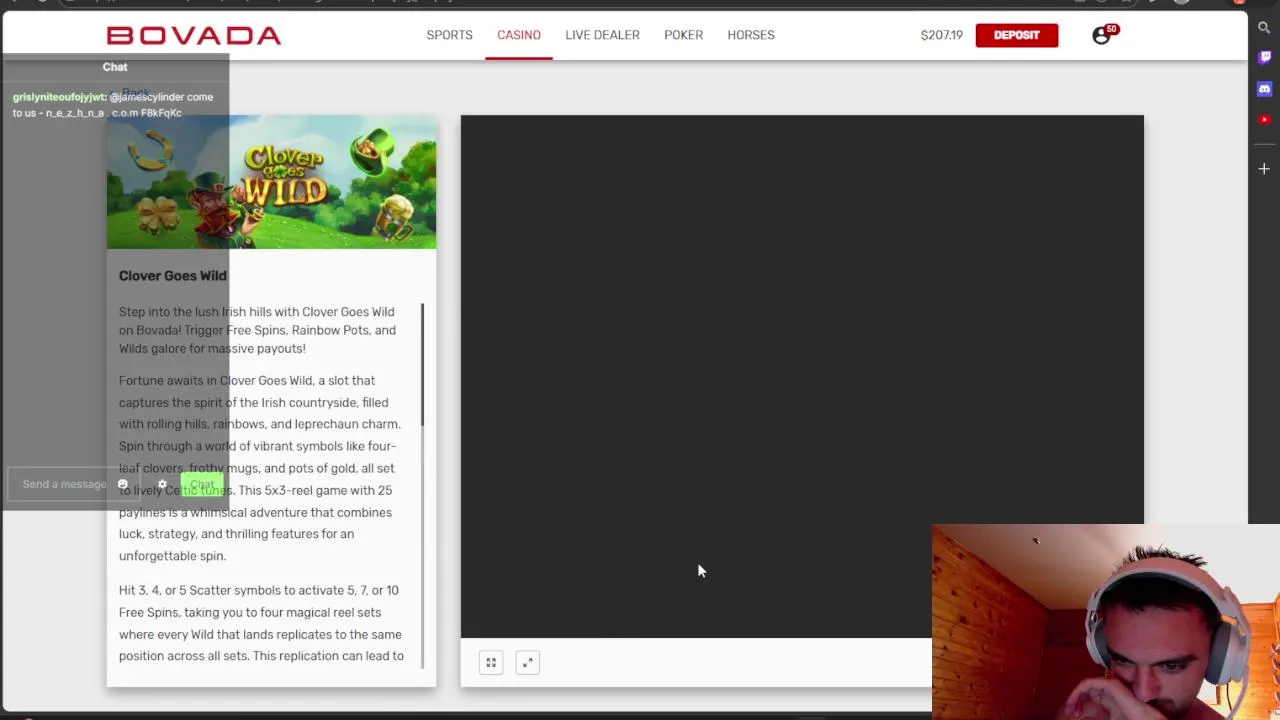
Task: Open YouTube from the browser sidebar
Action: click(x=1264, y=119)
